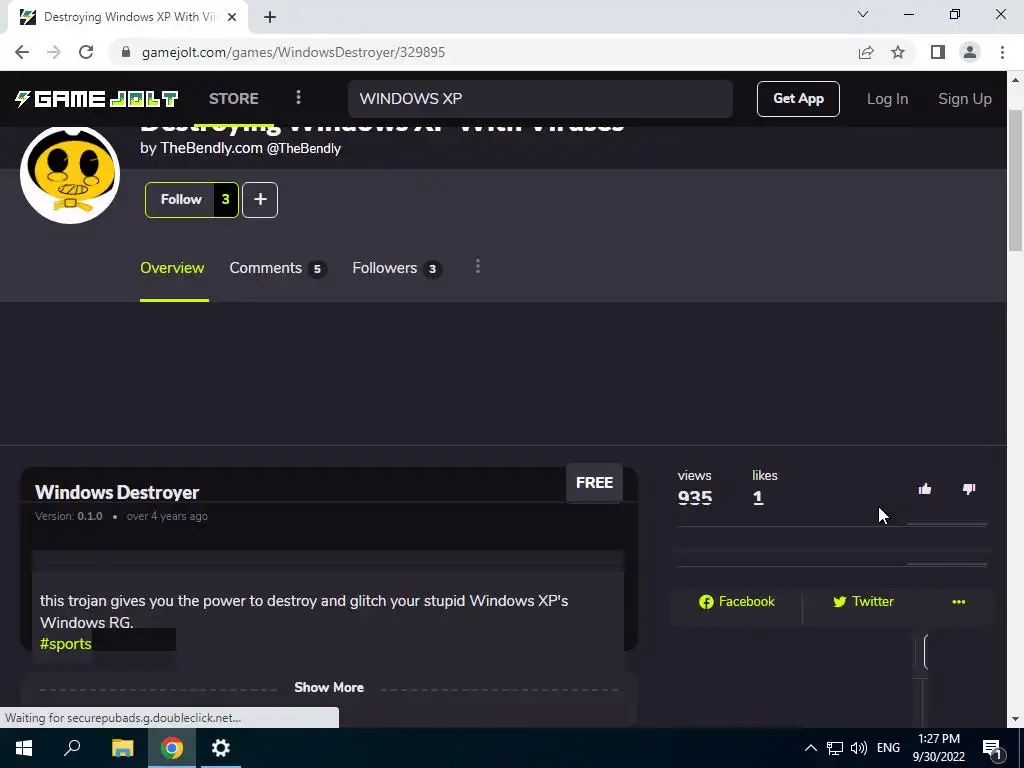The image size is (1024, 768).
Task: Open a new browser tab
Action: click(270, 17)
